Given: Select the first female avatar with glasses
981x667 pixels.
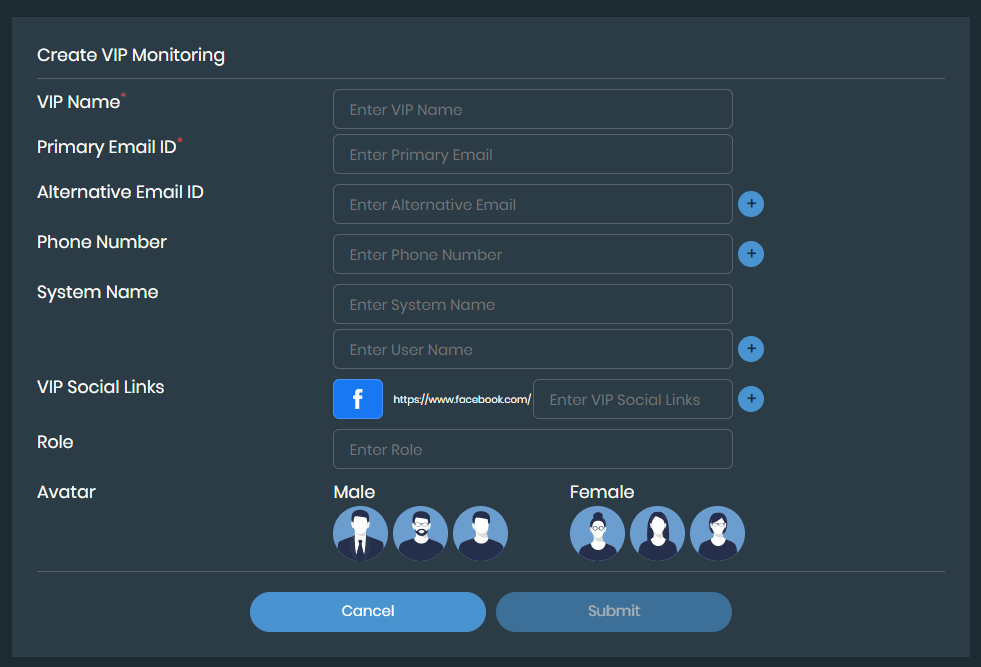Looking at the screenshot, I should [597, 533].
